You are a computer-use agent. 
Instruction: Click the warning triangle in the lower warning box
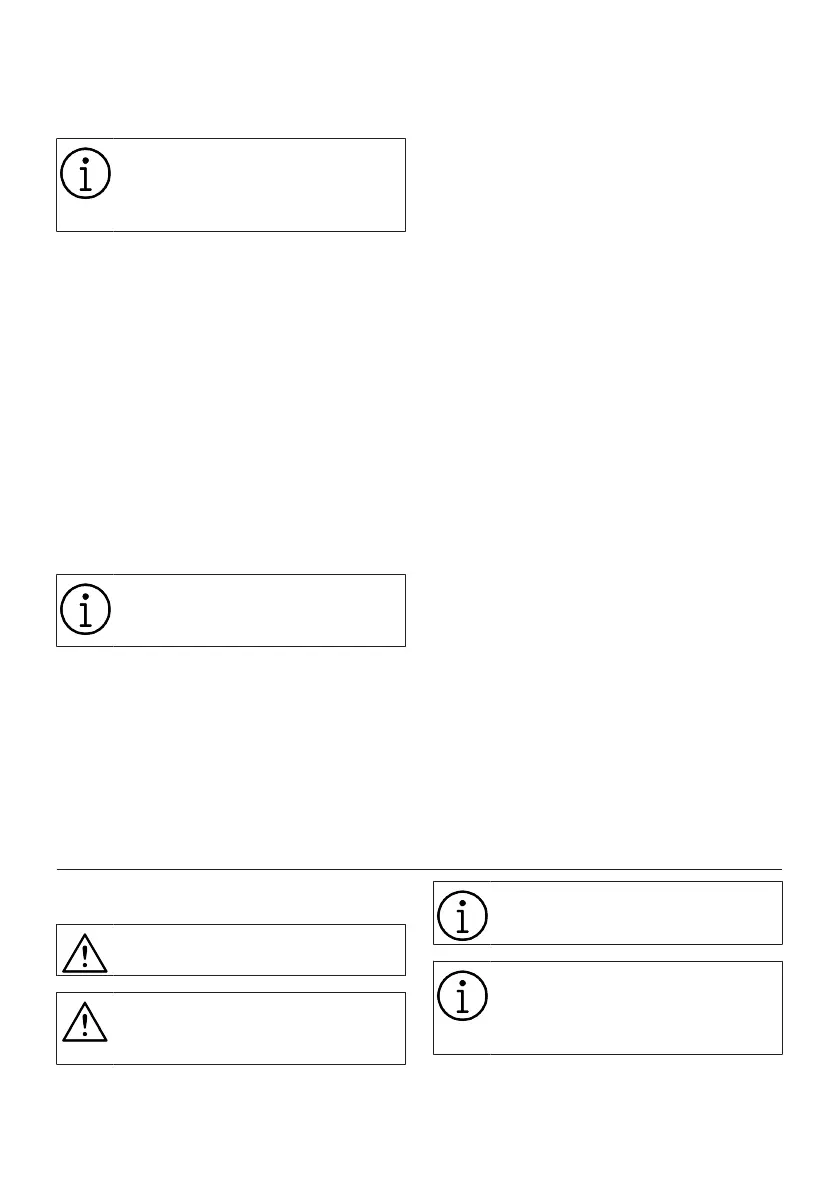point(85,1021)
